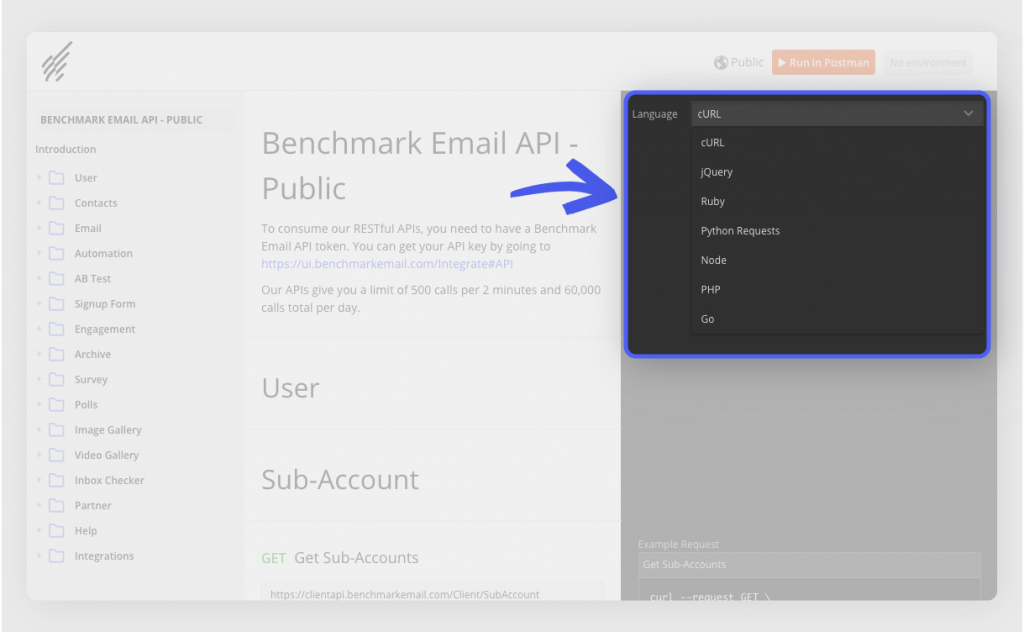Image resolution: width=1024 pixels, height=632 pixels.
Task: Click the Public globe icon
Action: (720, 63)
